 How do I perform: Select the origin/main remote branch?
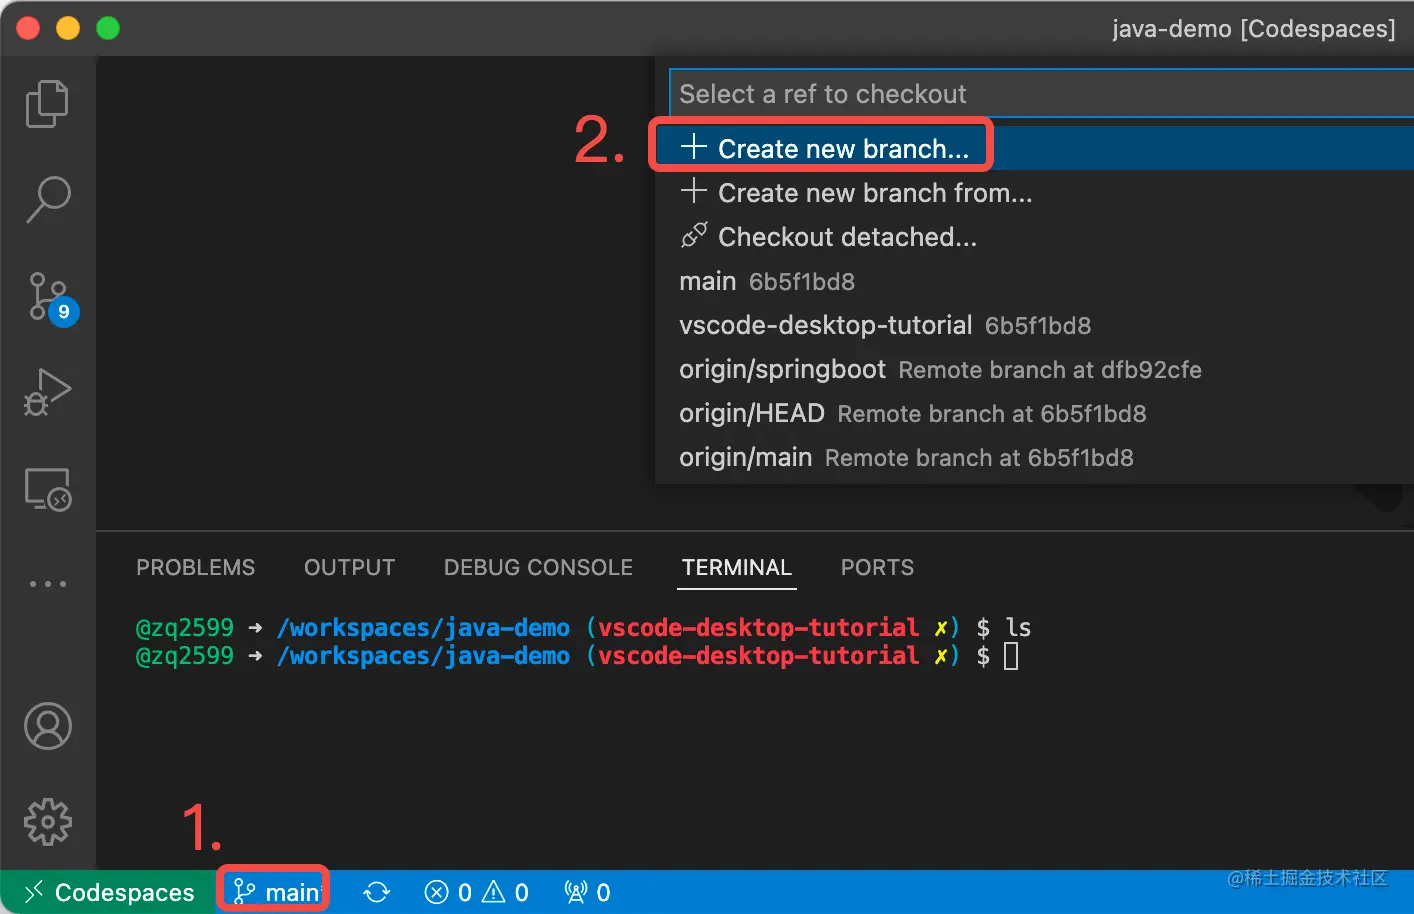(x=1034, y=457)
